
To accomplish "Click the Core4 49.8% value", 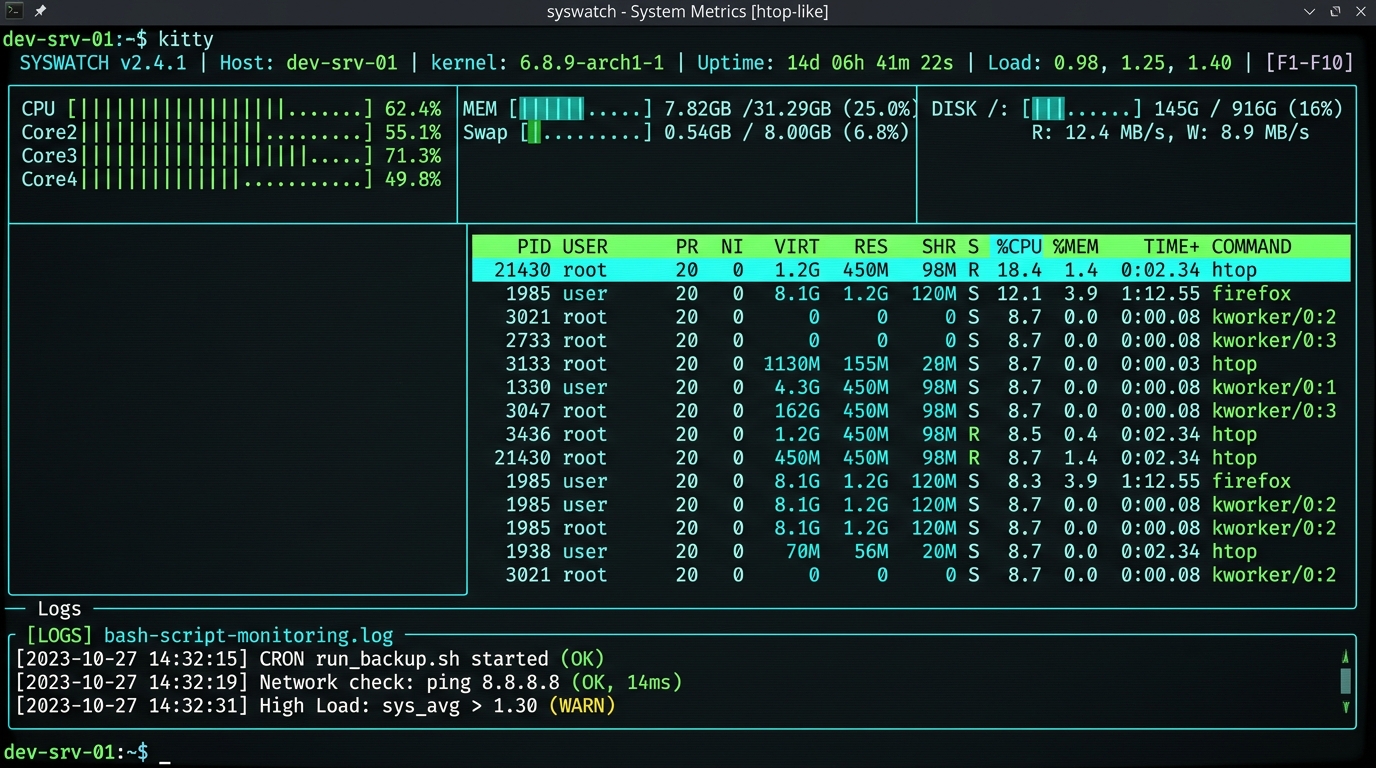I will [413, 179].
